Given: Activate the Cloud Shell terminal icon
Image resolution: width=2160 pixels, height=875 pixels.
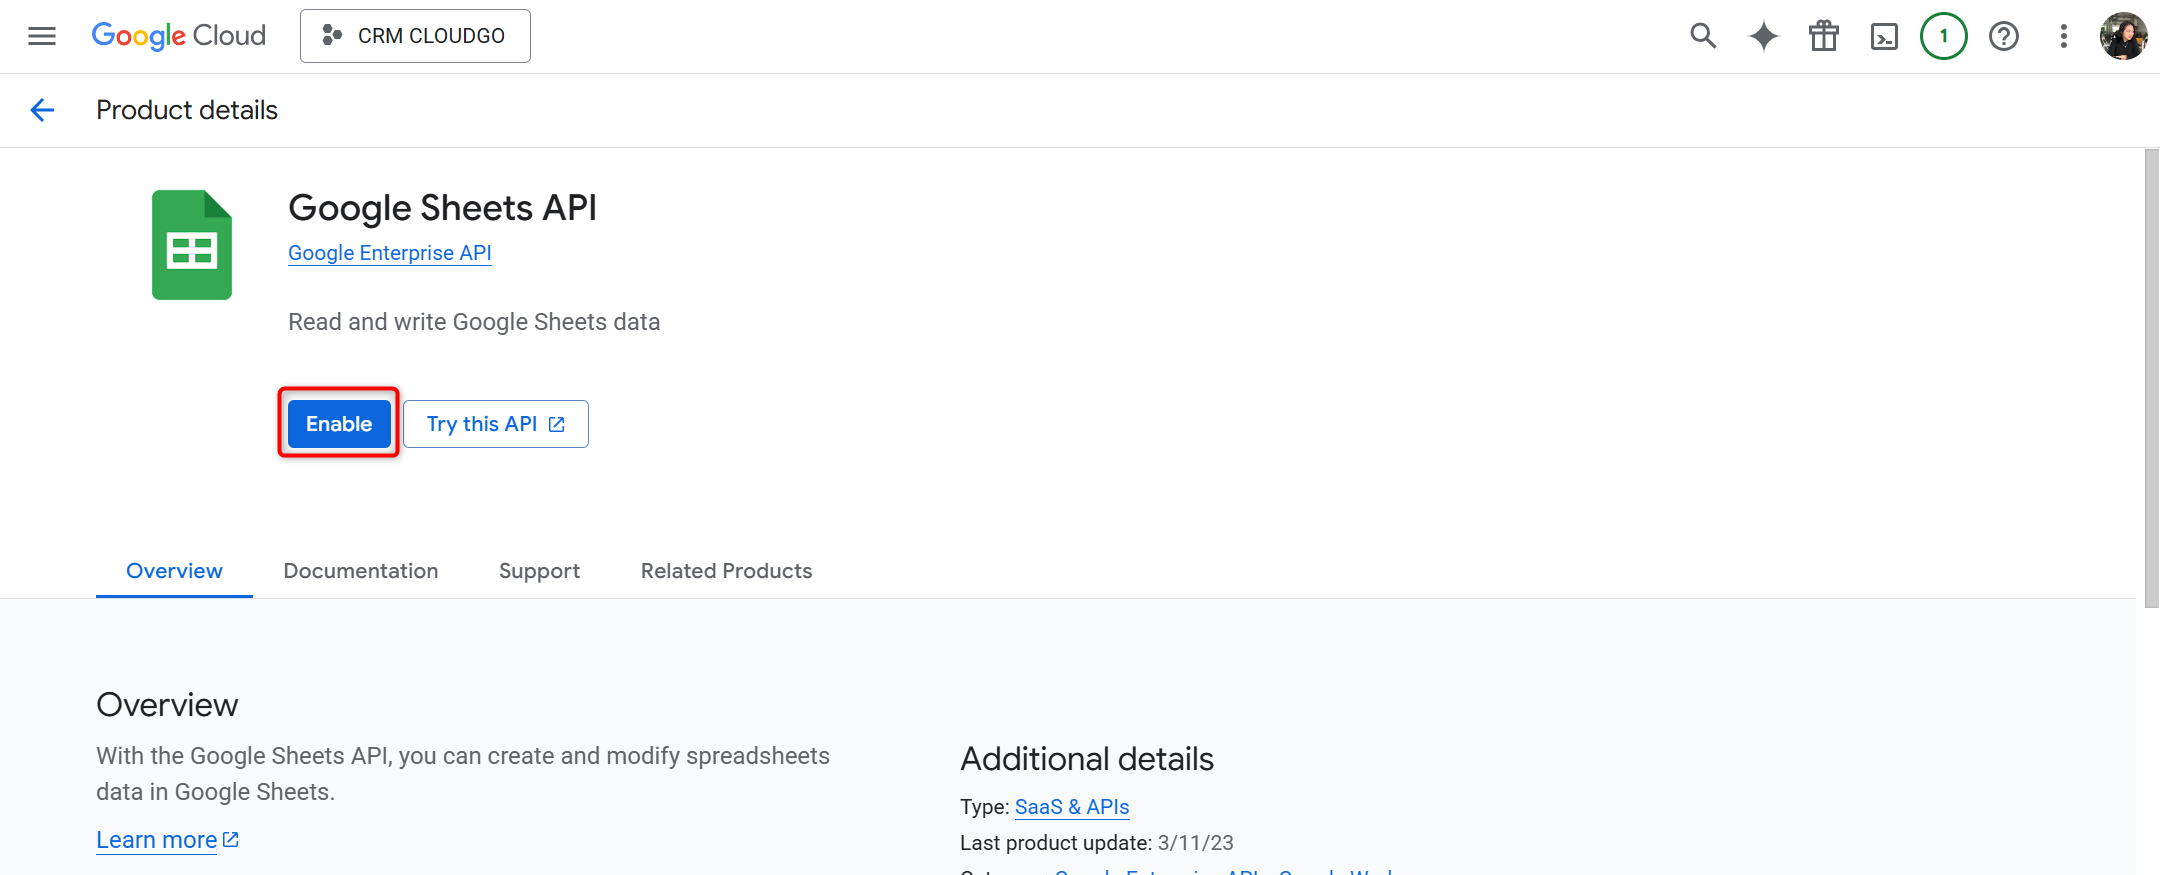Looking at the screenshot, I should tap(1884, 37).
